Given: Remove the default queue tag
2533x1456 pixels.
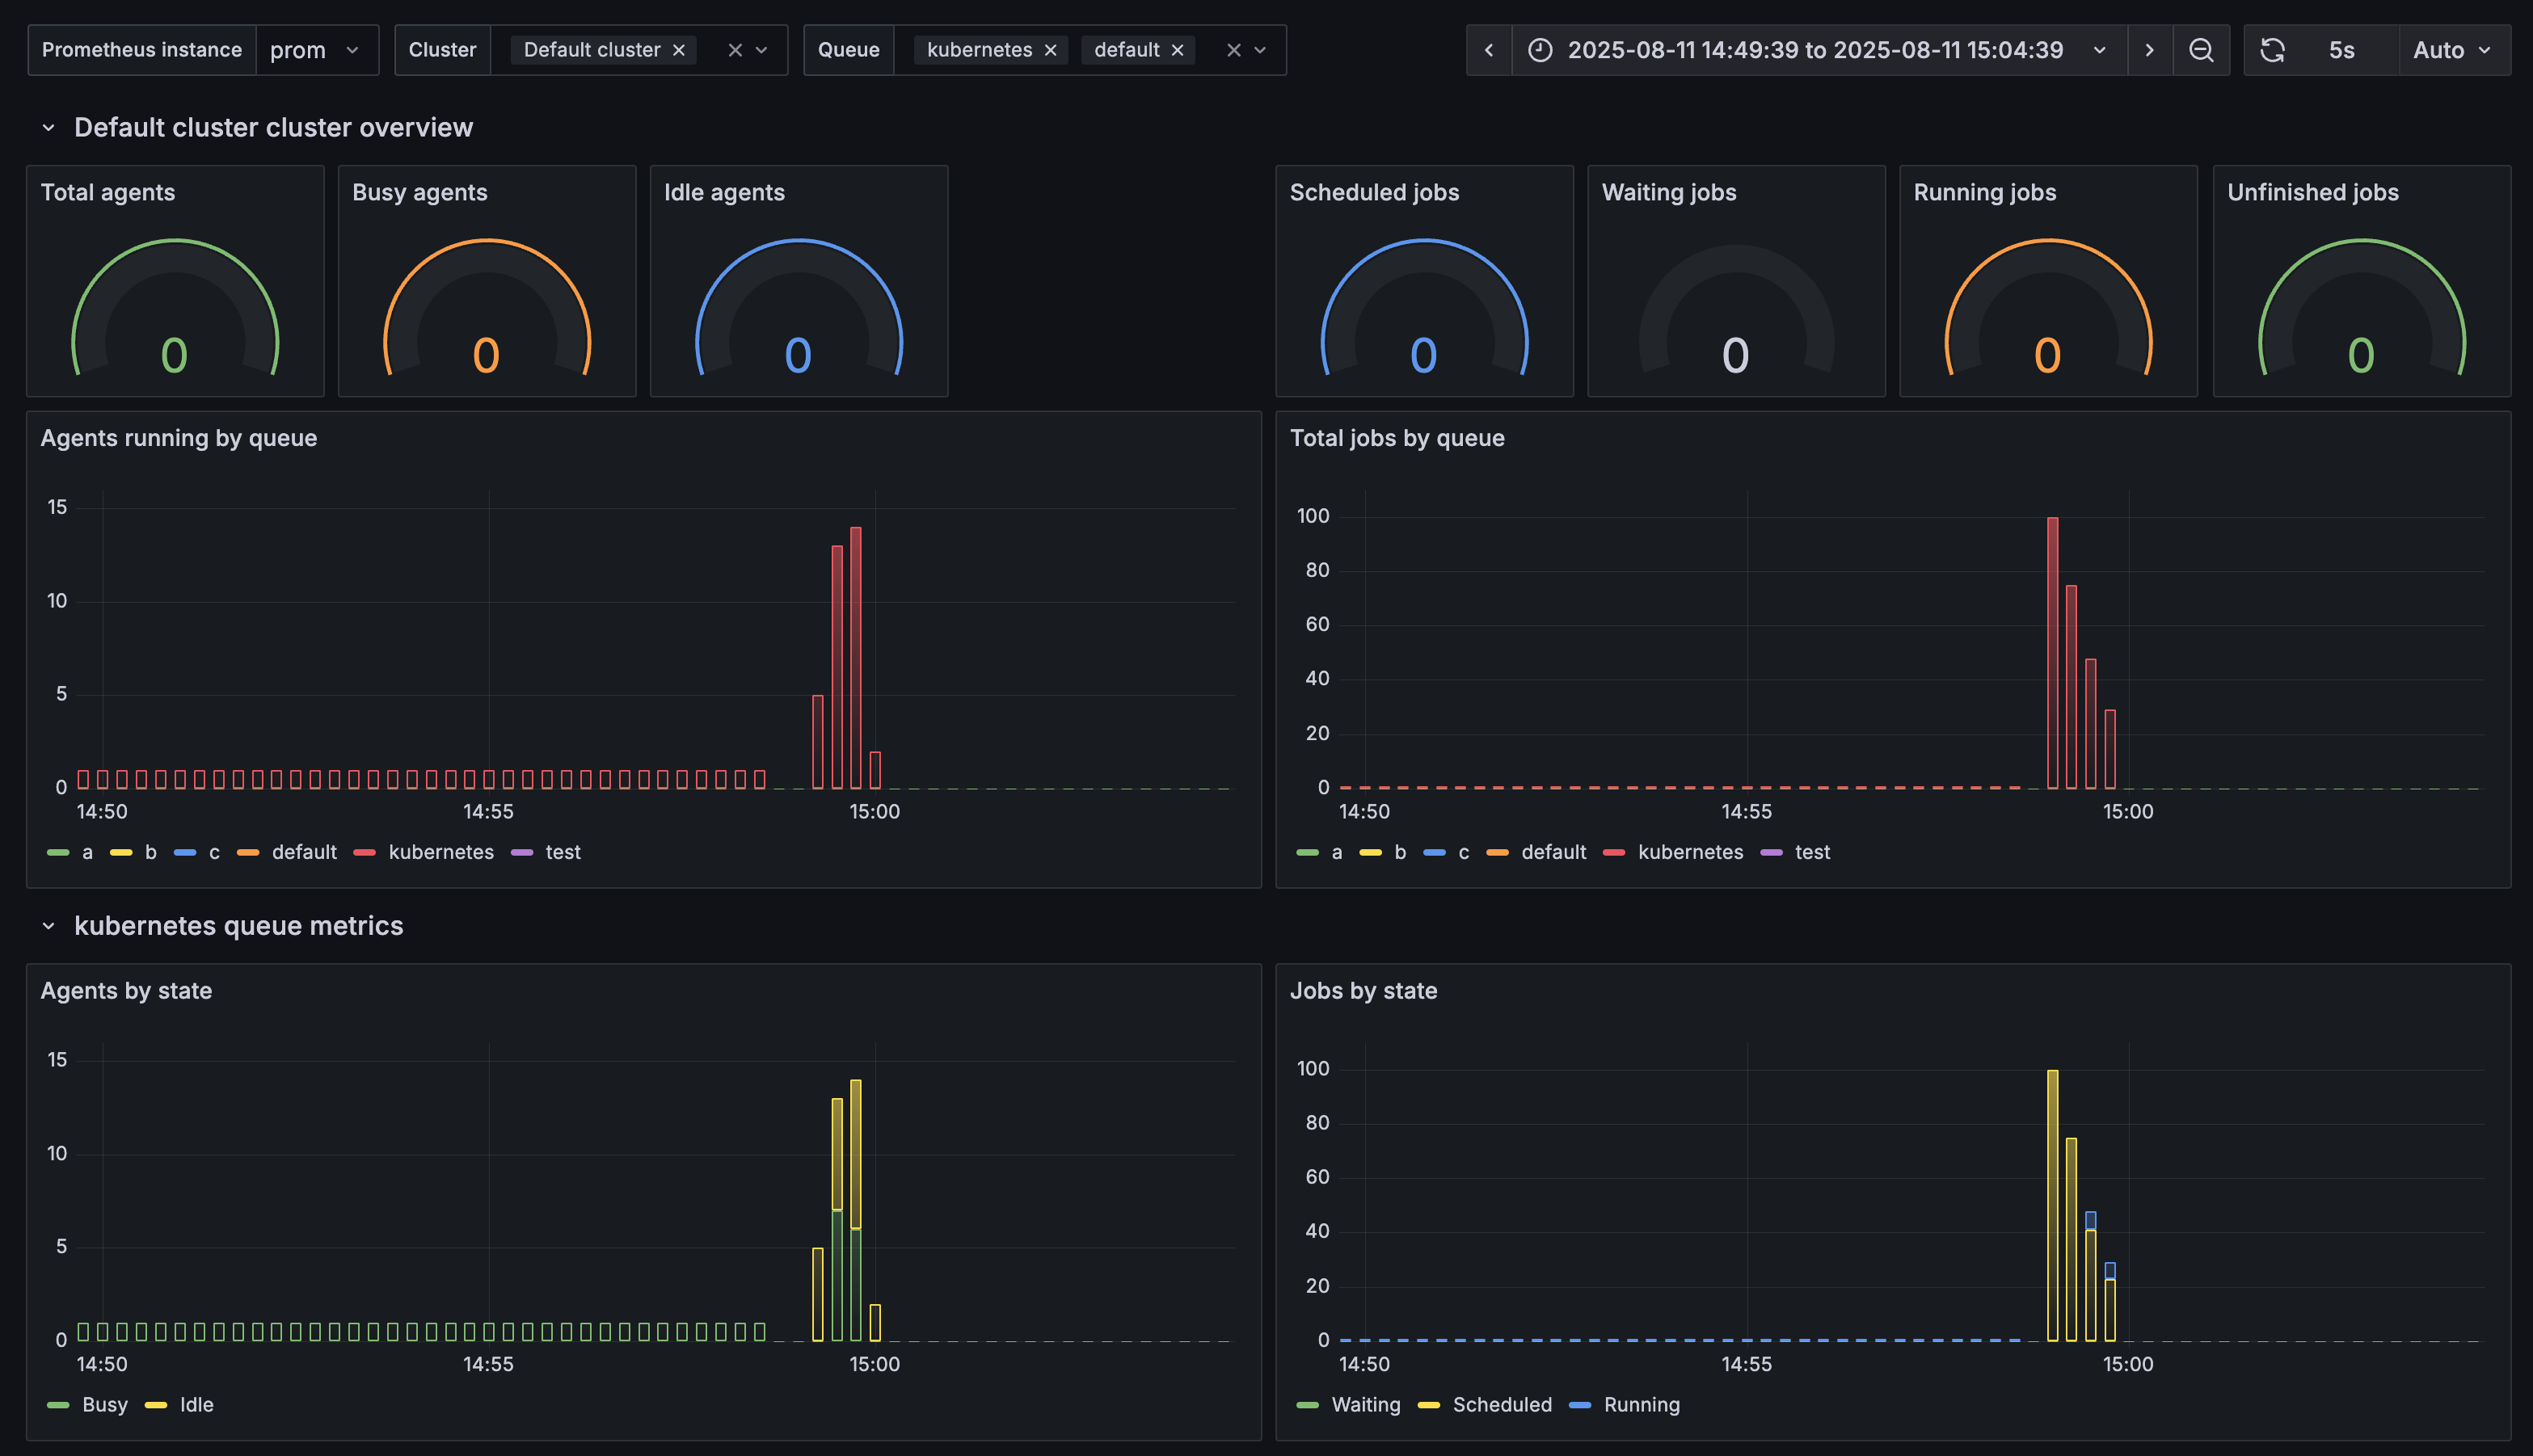Looking at the screenshot, I should click(x=1177, y=50).
